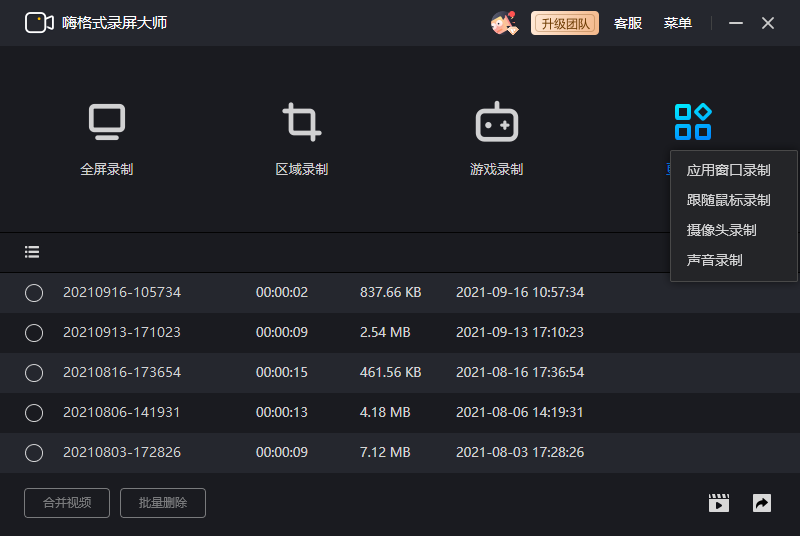Screen dimensions: 800x536
Task: Select the radio circle for 20210916-105734
Action: tap(34, 293)
